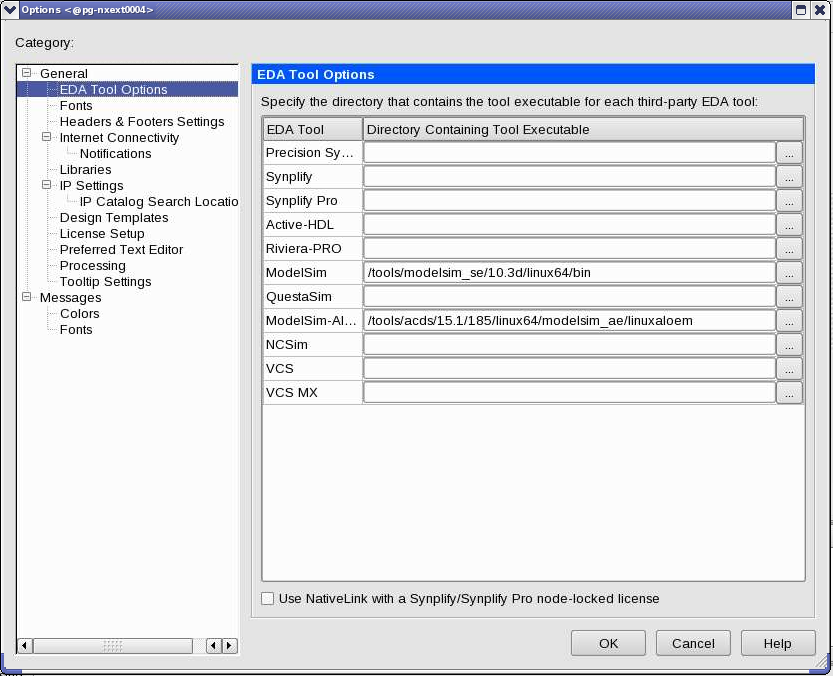Open Help for options dialog
The image size is (833, 676).
[778, 643]
